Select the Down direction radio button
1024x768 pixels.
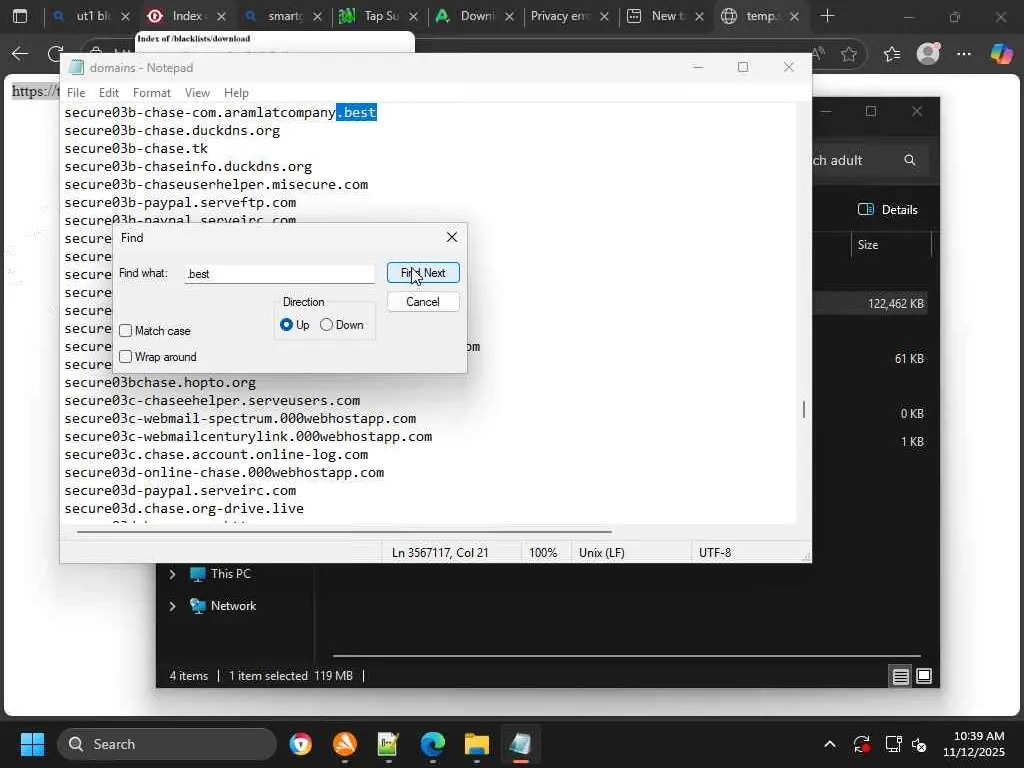click(327, 325)
